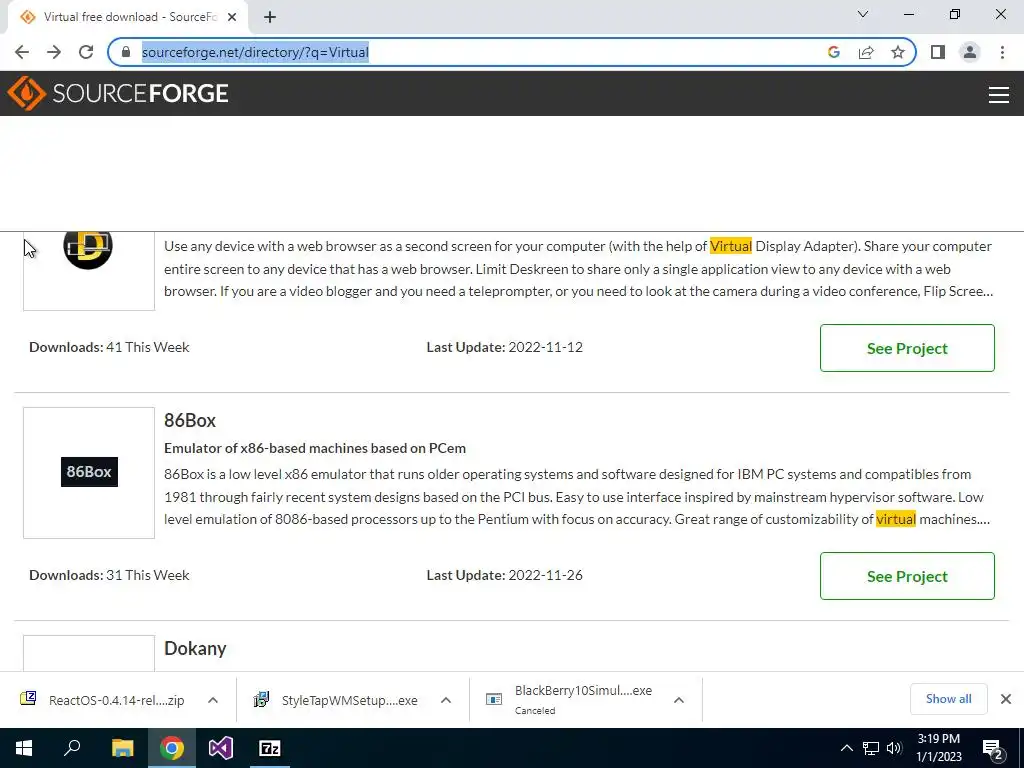Click the 'Last Update: 2022-11-12' text
The width and height of the screenshot is (1024, 768).
tap(504, 347)
